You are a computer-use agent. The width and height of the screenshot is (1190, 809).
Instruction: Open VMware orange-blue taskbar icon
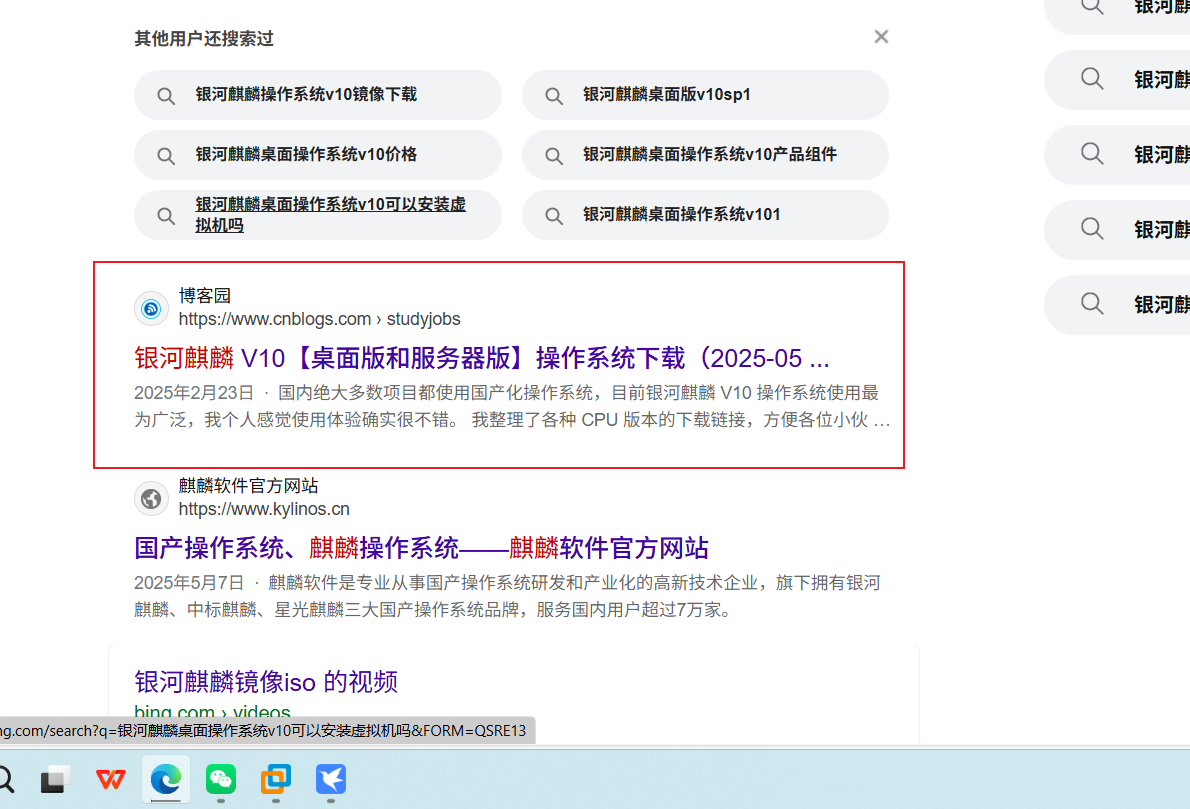click(x=275, y=779)
